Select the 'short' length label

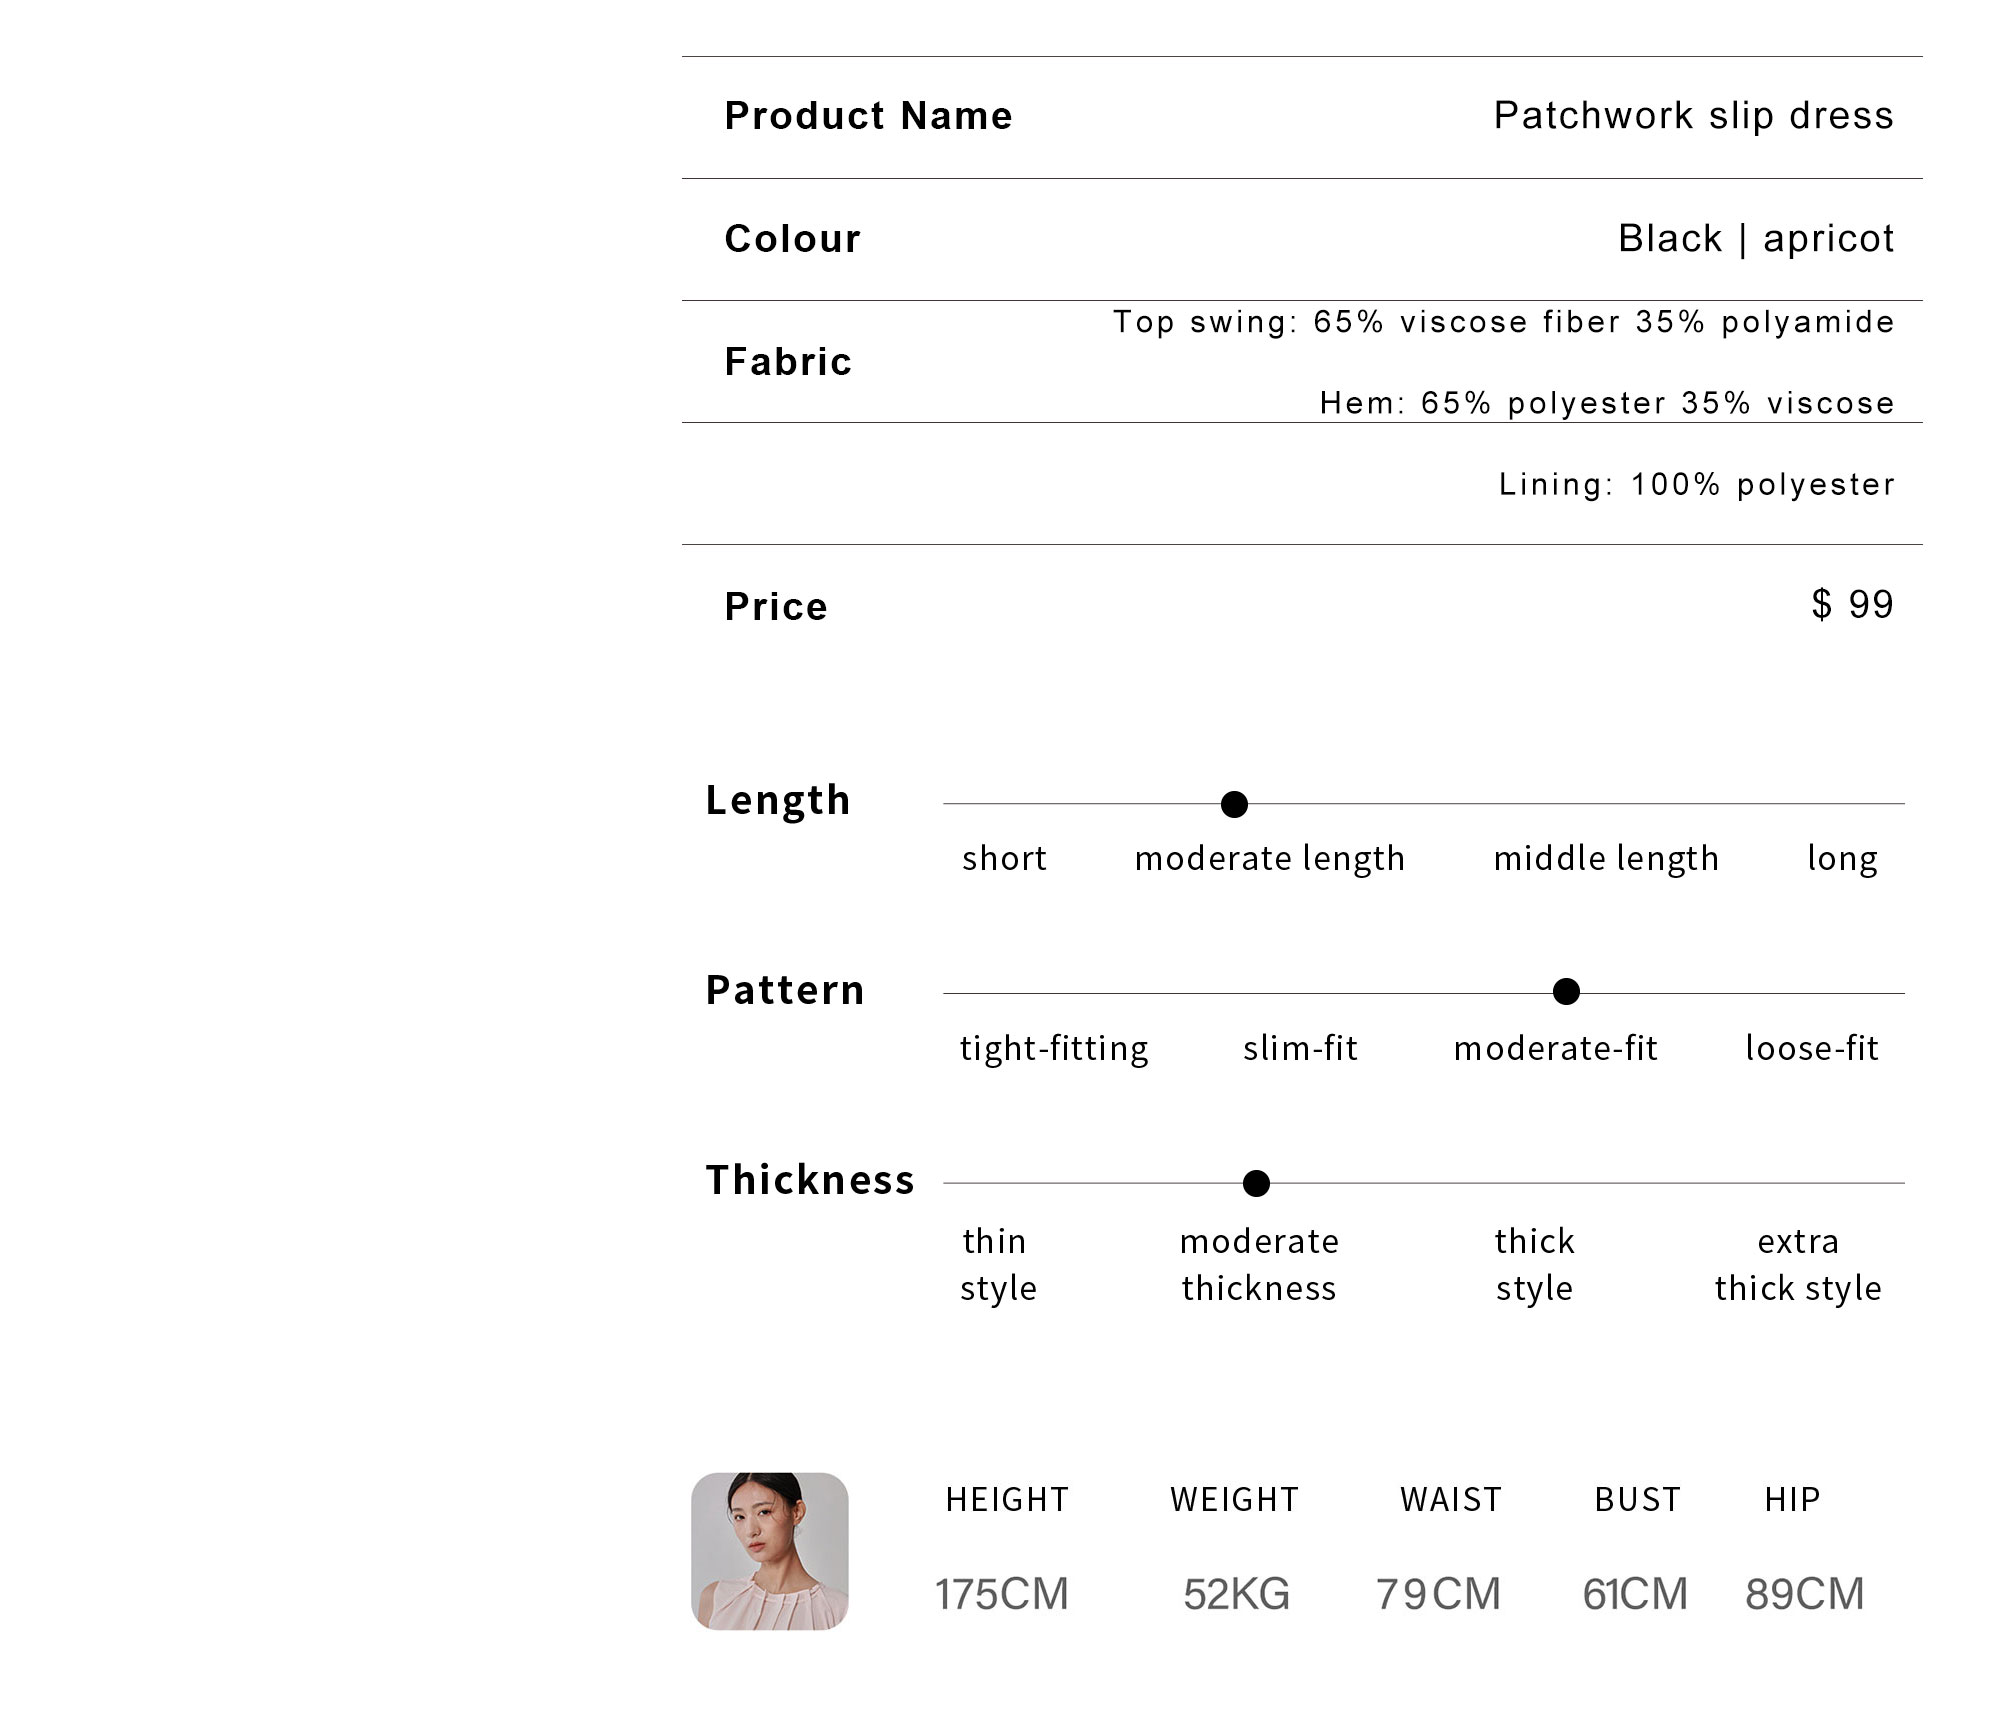1004,858
